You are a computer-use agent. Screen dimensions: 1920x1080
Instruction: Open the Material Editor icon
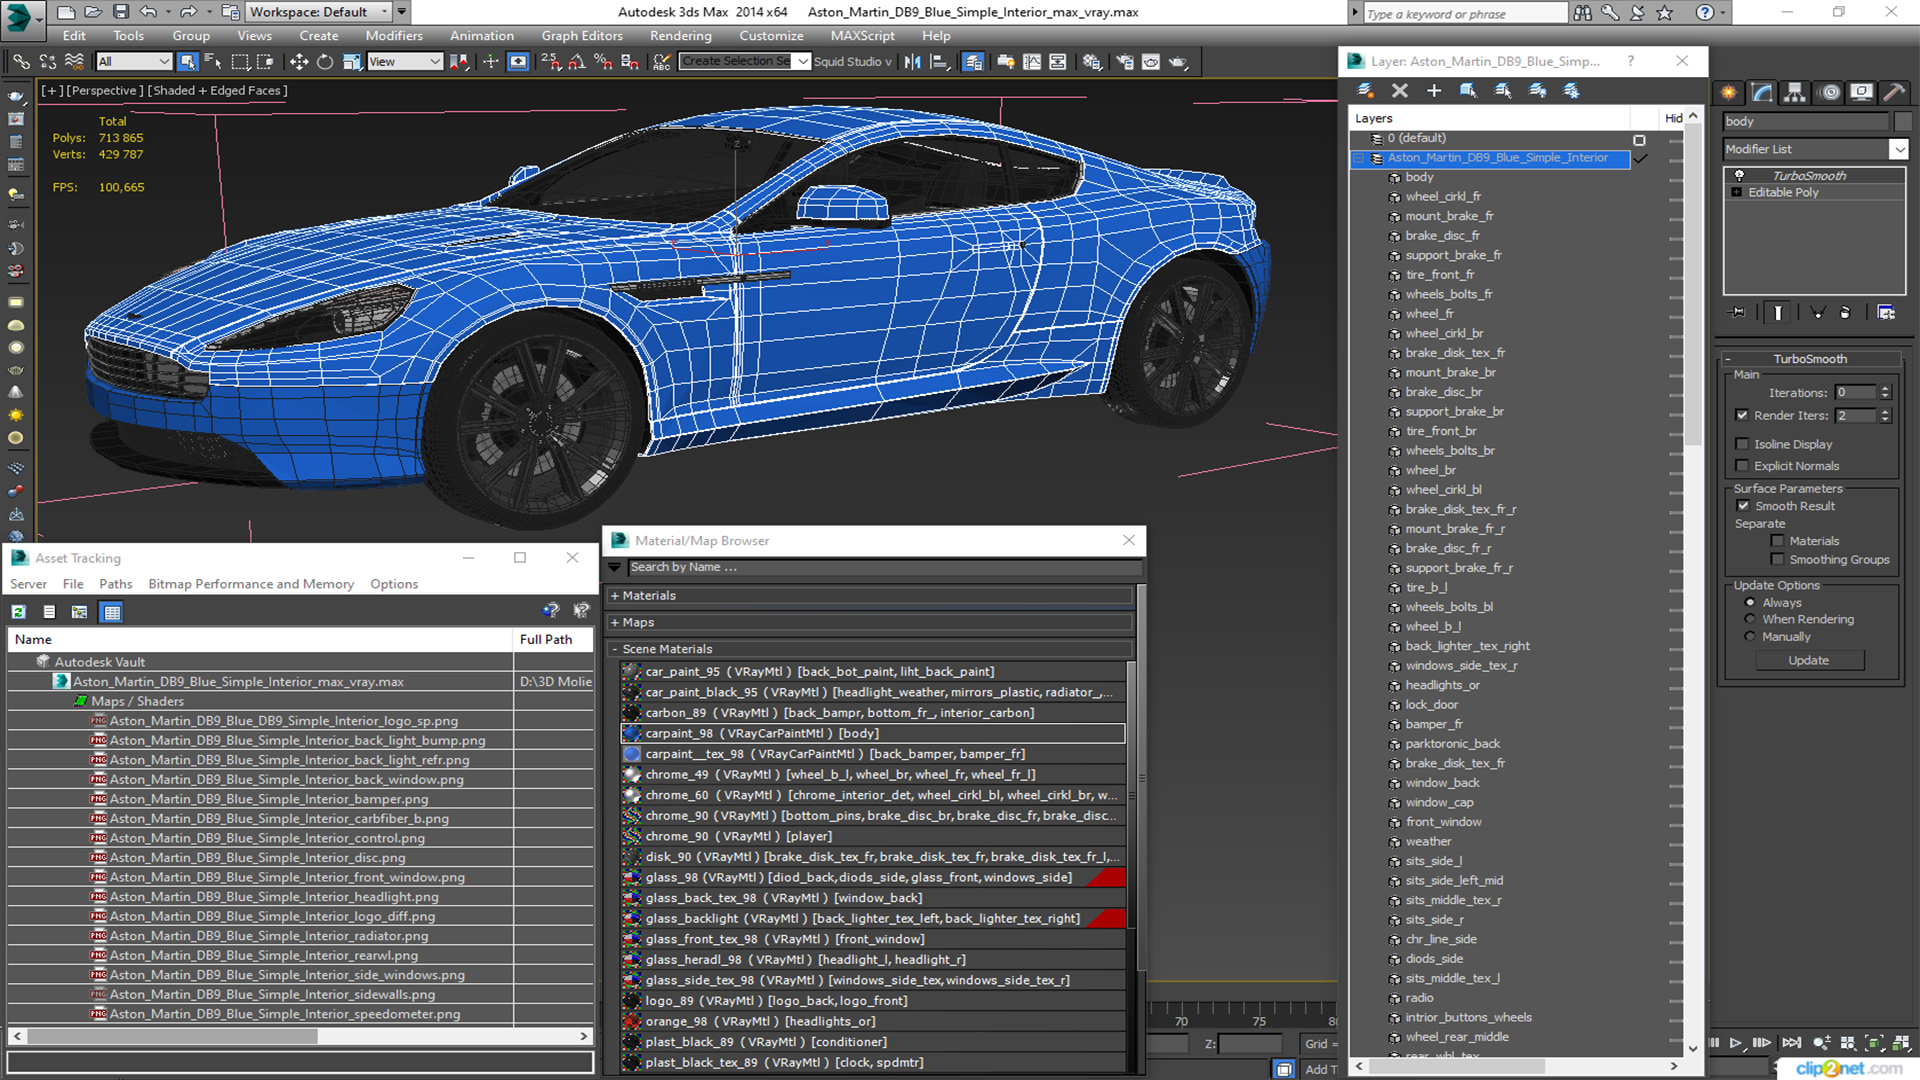tap(1092, 62)
